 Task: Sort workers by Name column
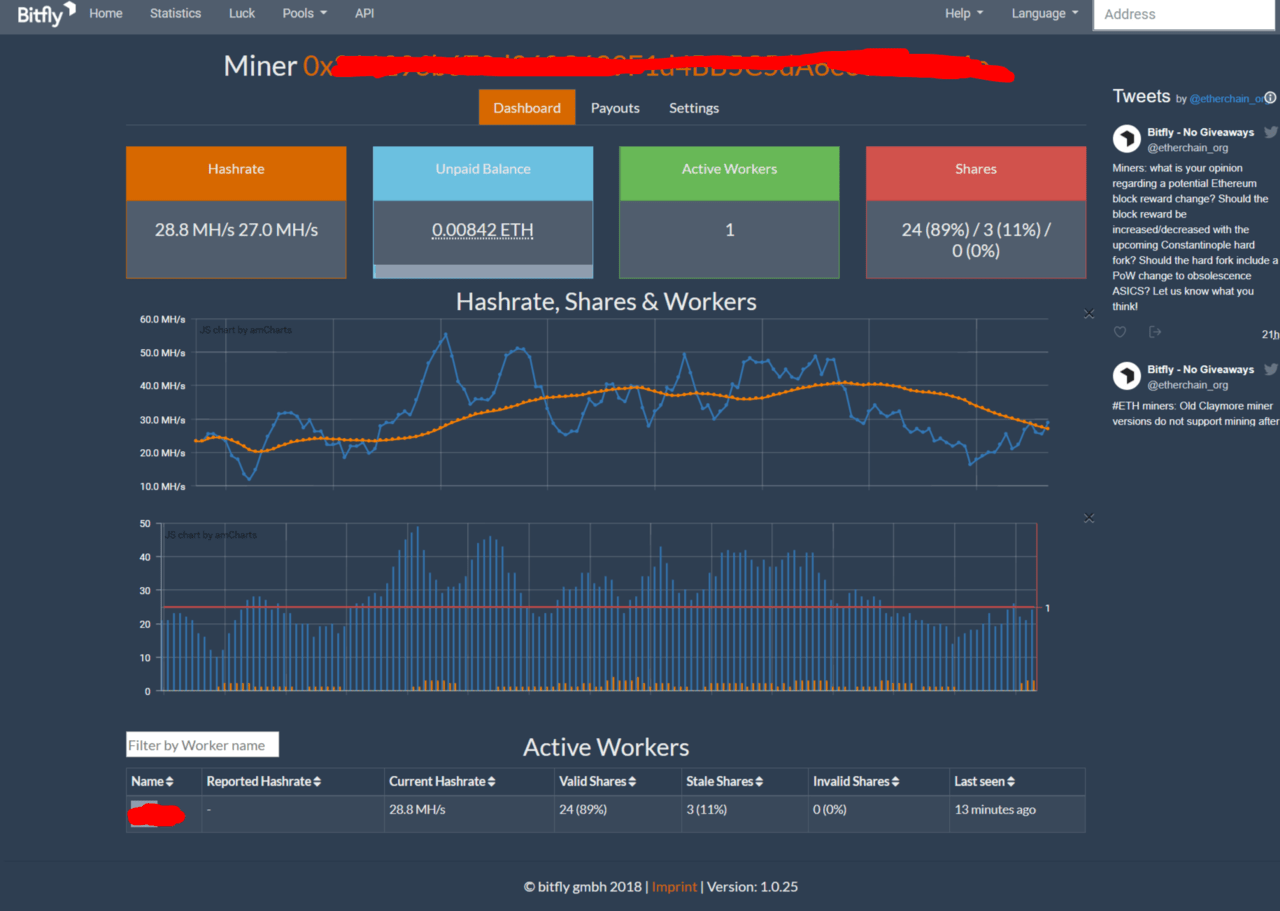click(152, 781)
